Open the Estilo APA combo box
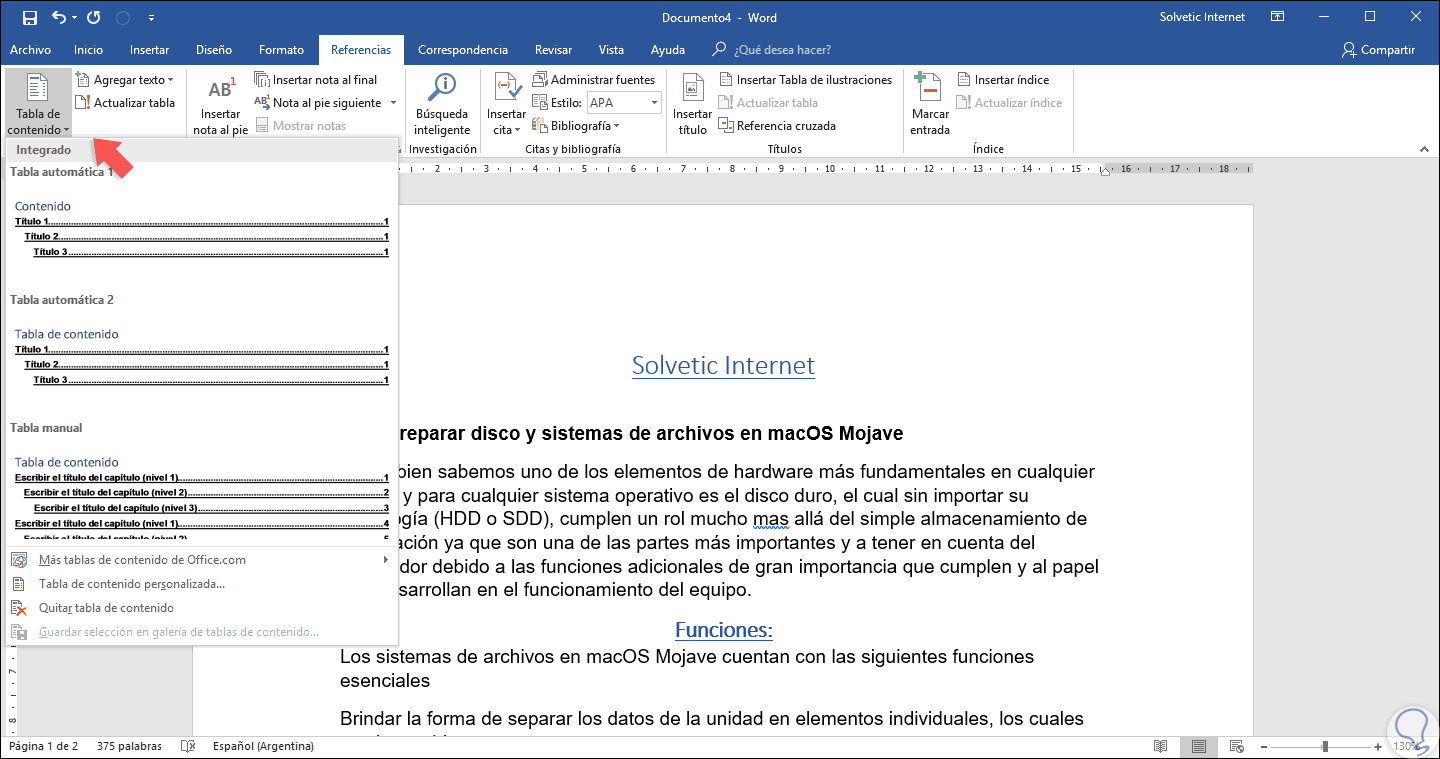 point(624,103)
